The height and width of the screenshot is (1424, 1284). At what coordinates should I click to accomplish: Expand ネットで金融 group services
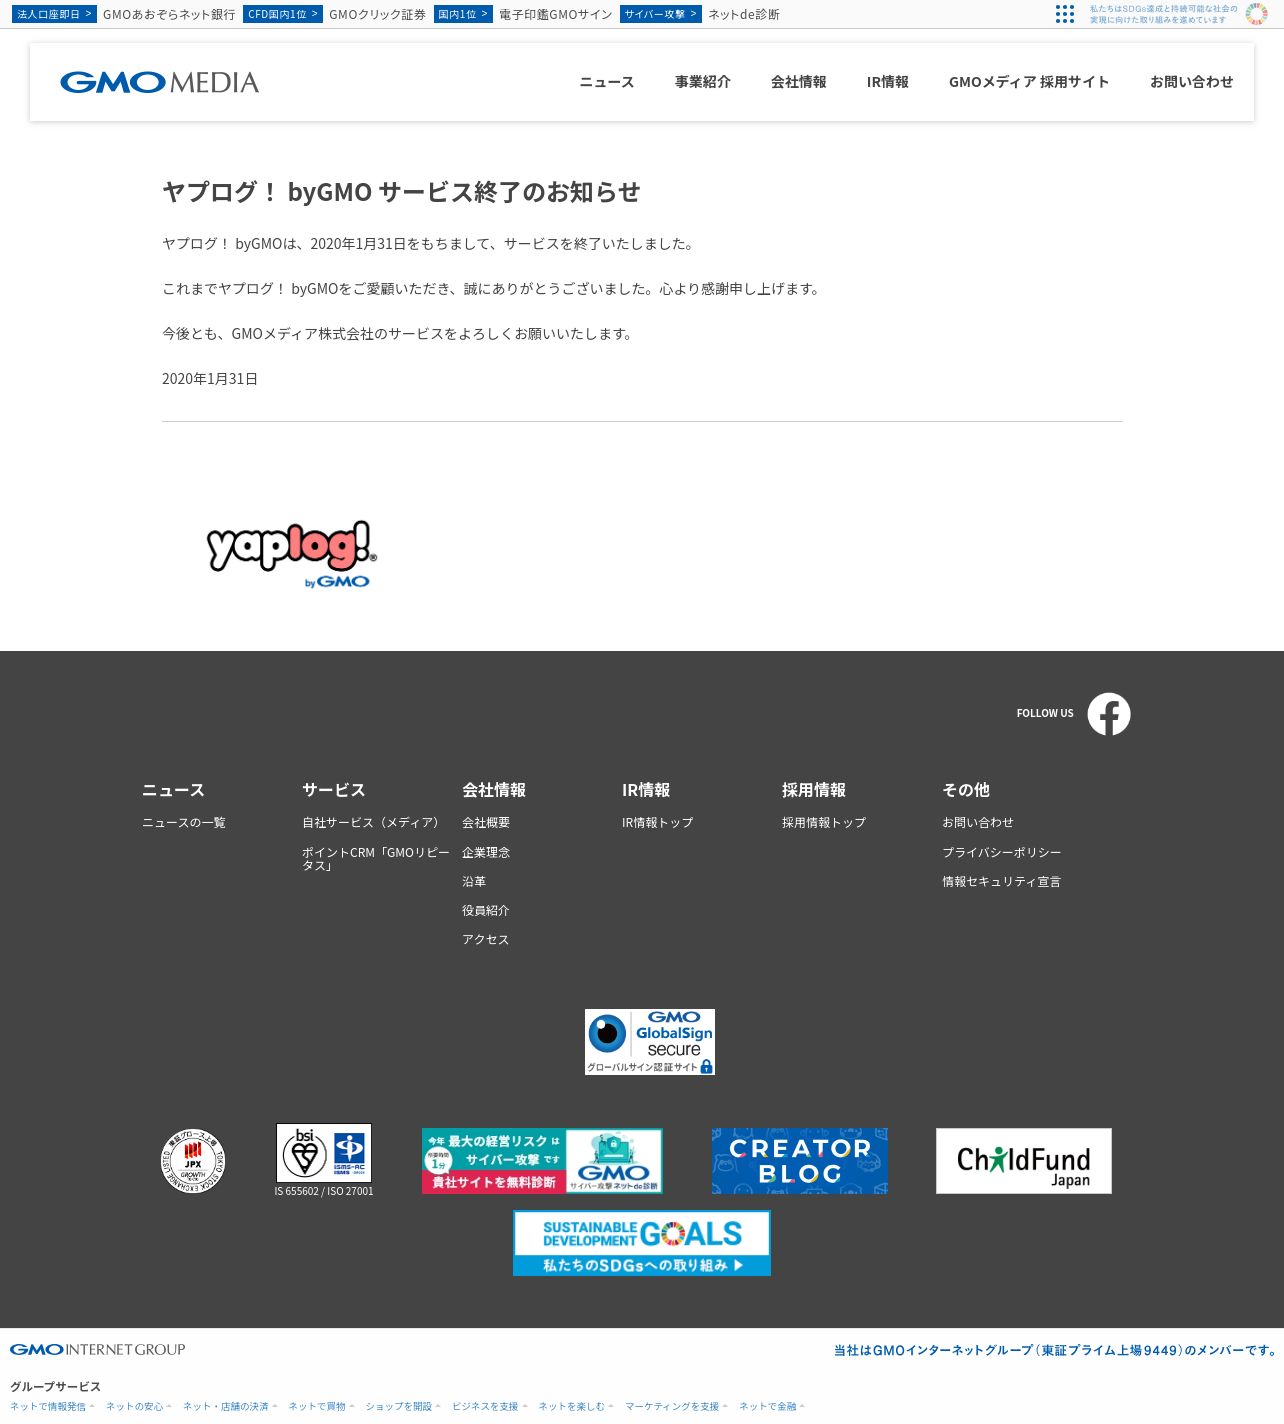(772, 1407)
